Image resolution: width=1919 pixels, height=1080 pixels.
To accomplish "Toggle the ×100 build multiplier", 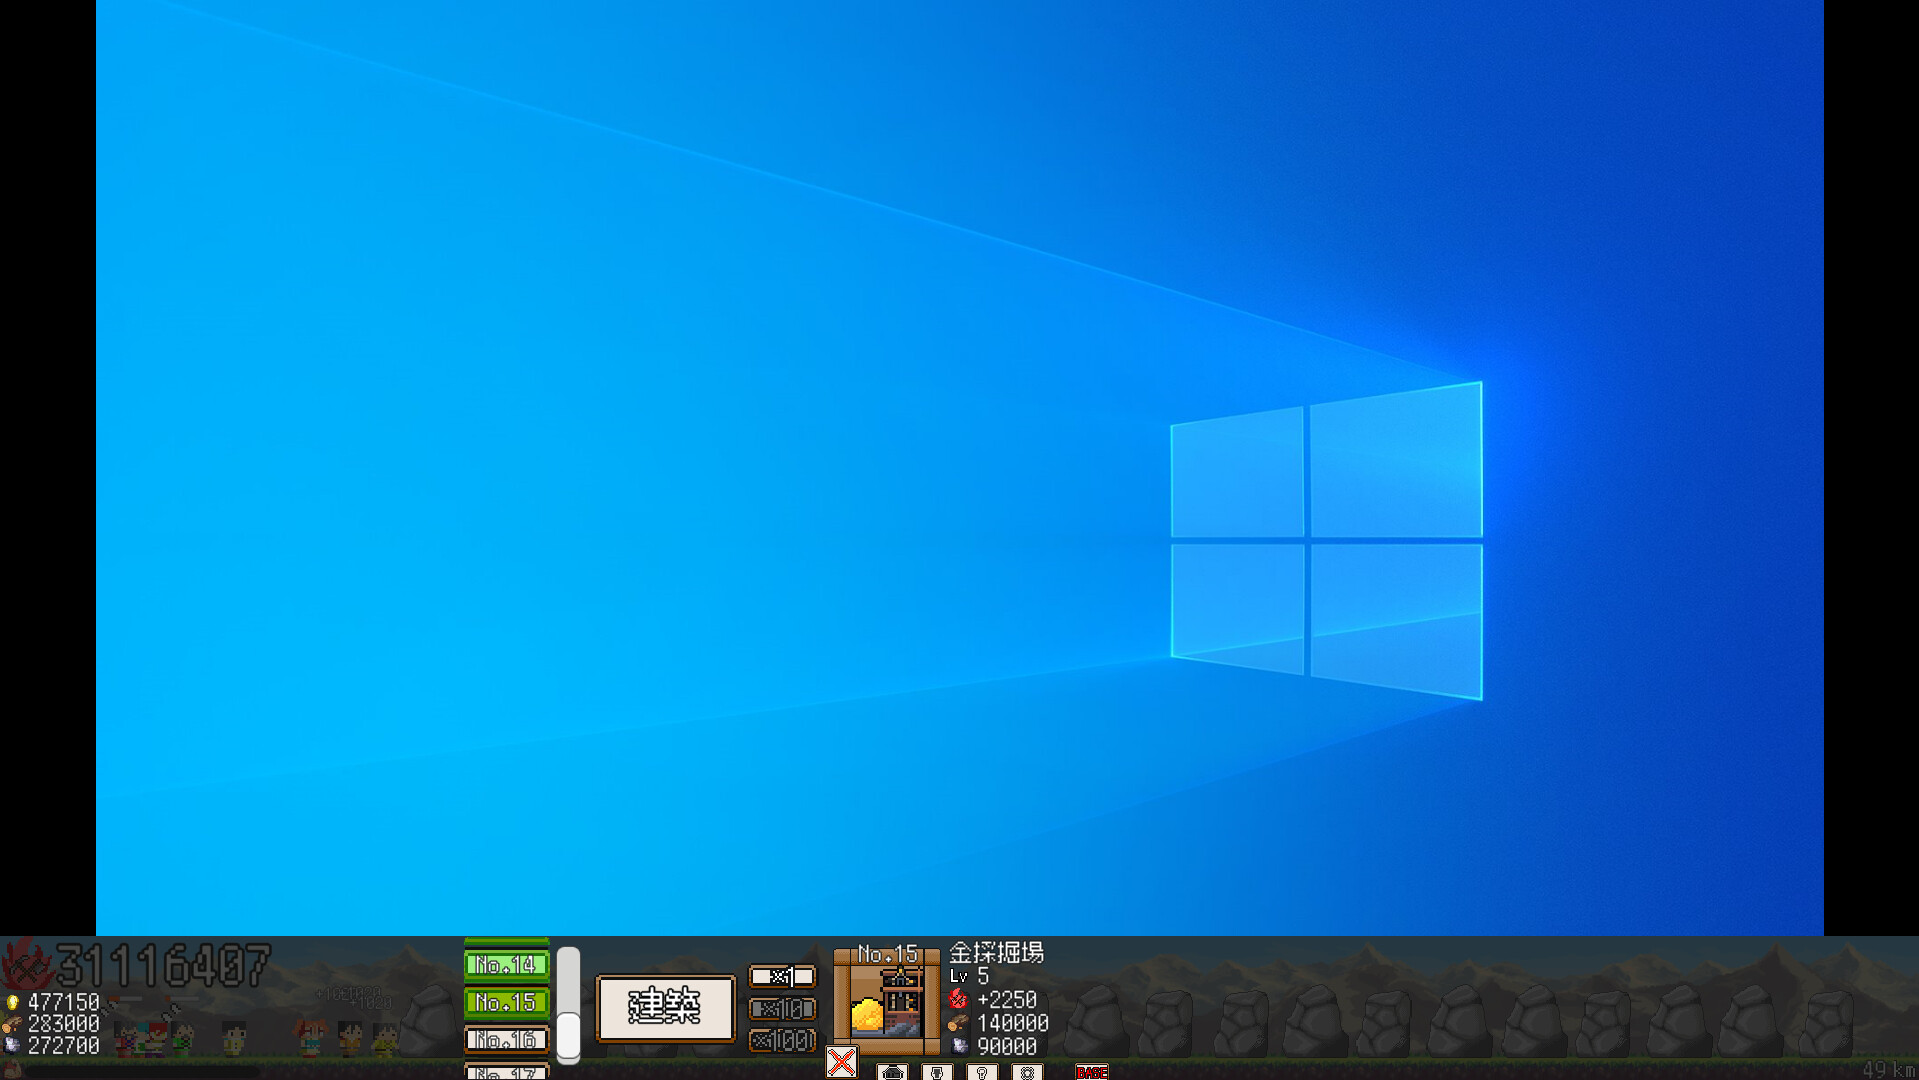I will tap(783, 1042).
